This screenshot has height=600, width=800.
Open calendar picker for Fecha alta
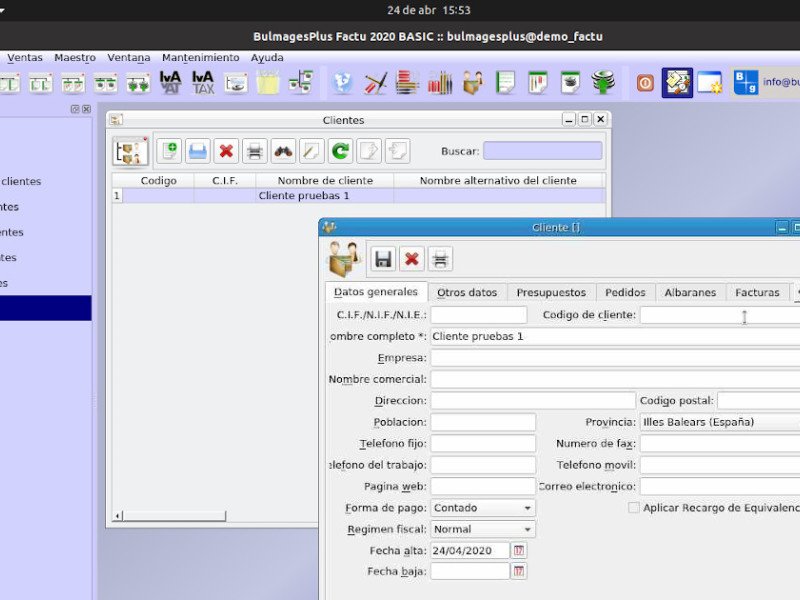[x=518, y=551]
